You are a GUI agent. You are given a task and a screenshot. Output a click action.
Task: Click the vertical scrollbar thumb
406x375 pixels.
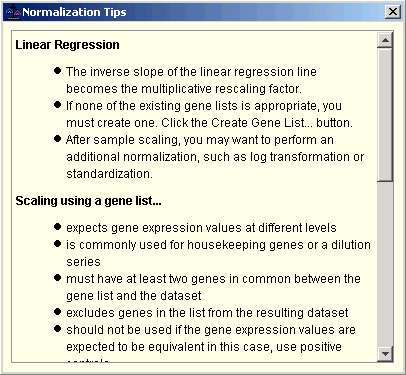coord(385,115)
